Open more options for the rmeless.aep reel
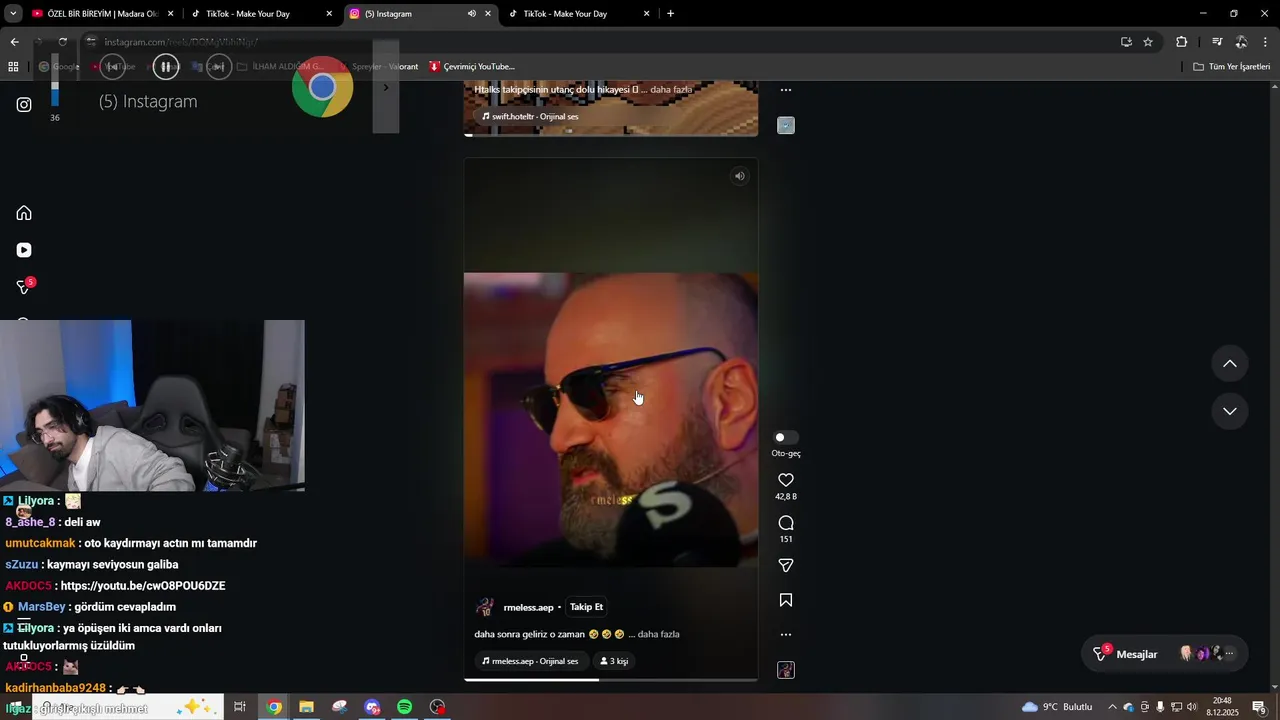 (786, 634)
